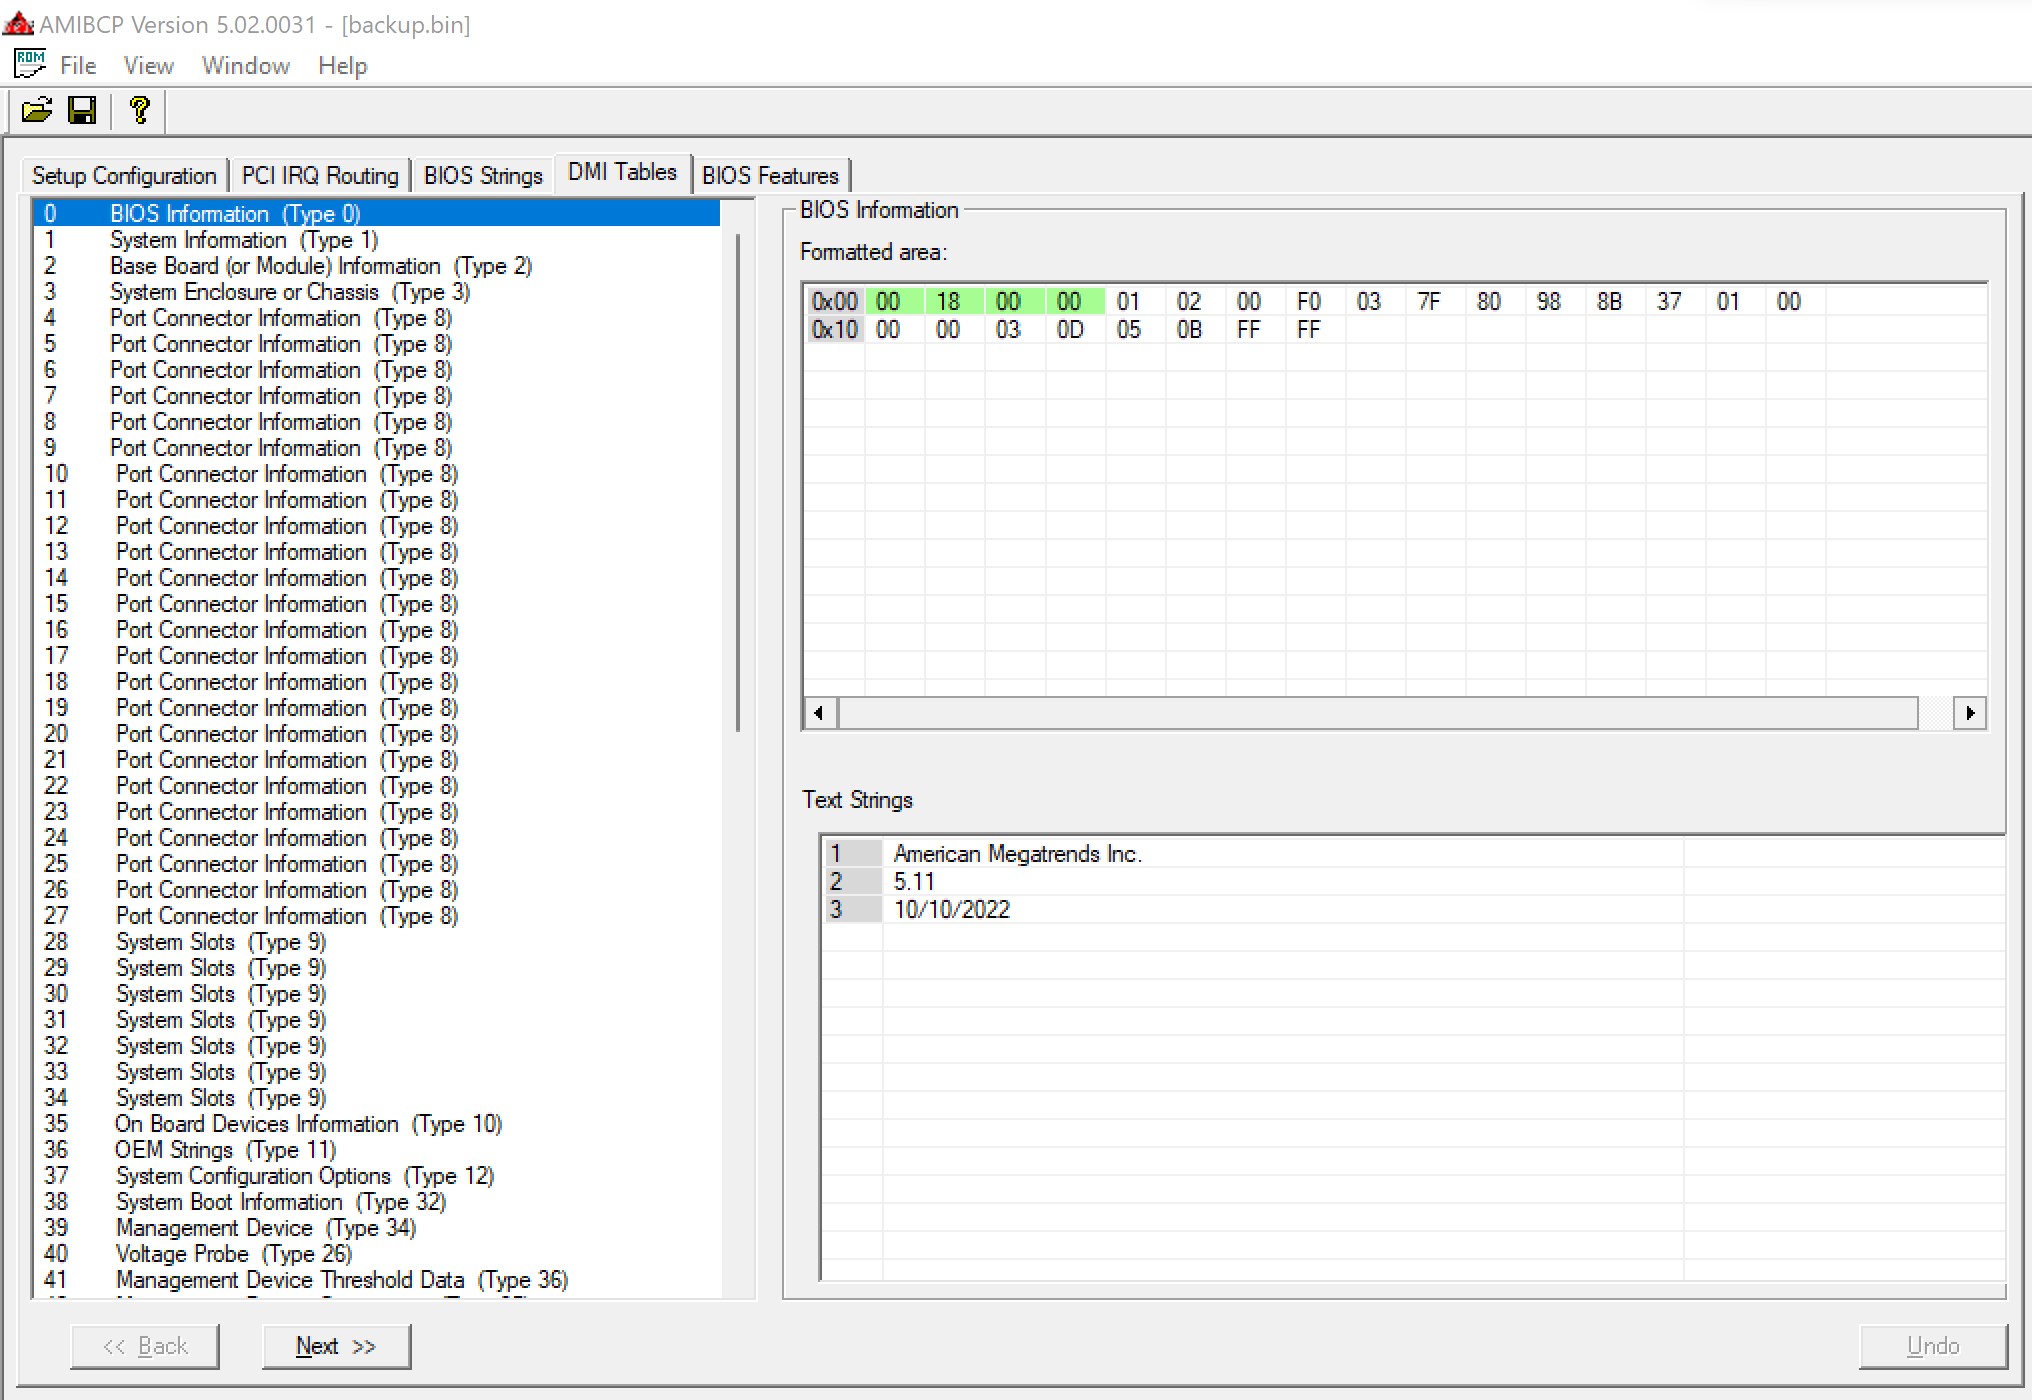Select System Information (Type 1) entry
2032x1400 pixels.
tap(244, 240)
